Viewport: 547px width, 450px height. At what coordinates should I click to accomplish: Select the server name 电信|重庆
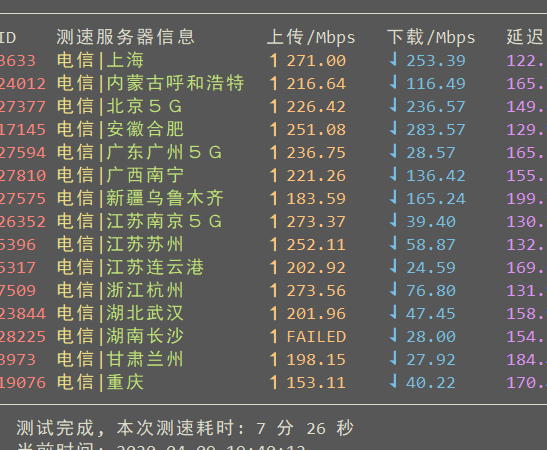click(x=100, y=383)
